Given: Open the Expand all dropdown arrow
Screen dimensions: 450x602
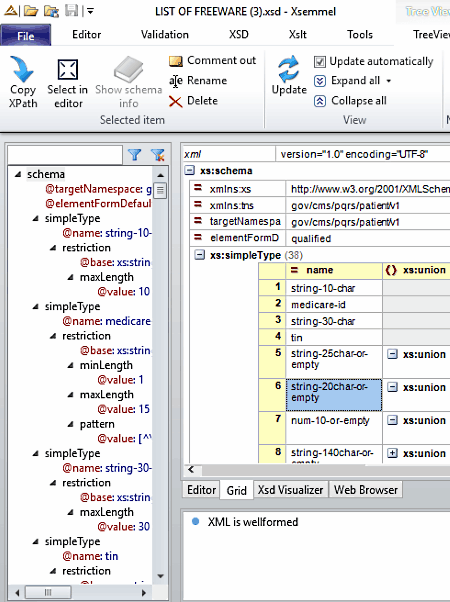Looking at the screenshot, I should click(389, 81).
